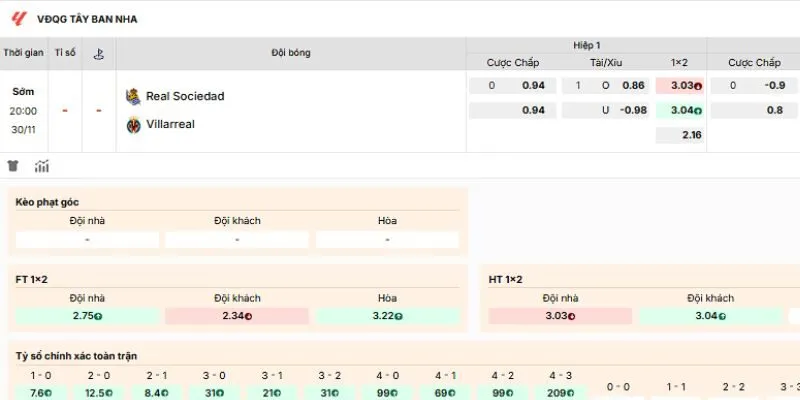Select correct score 4 - 3 odds 209
Viewport: 800px width, 400px height.
point(561,393)
